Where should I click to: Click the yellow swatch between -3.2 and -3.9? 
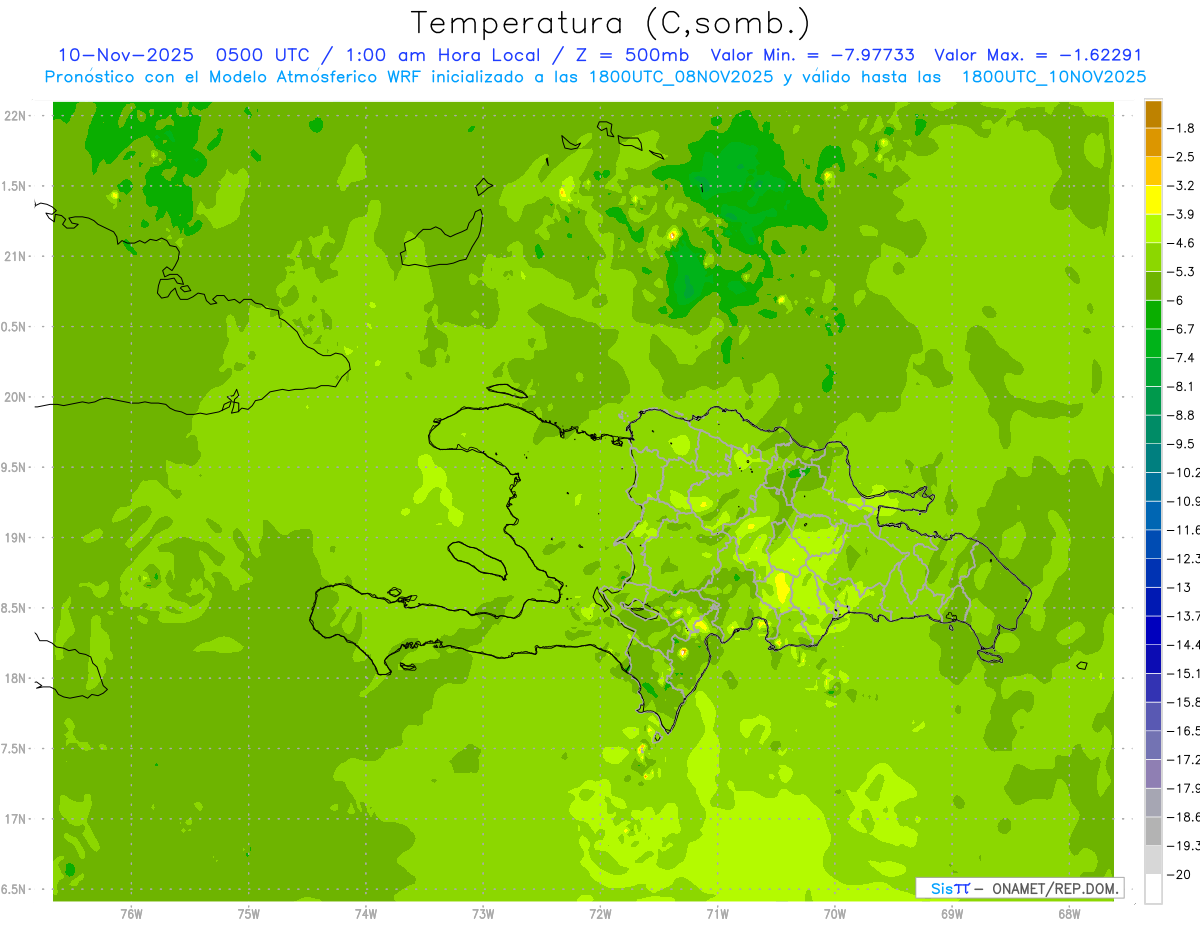(x=1153, y=200)
